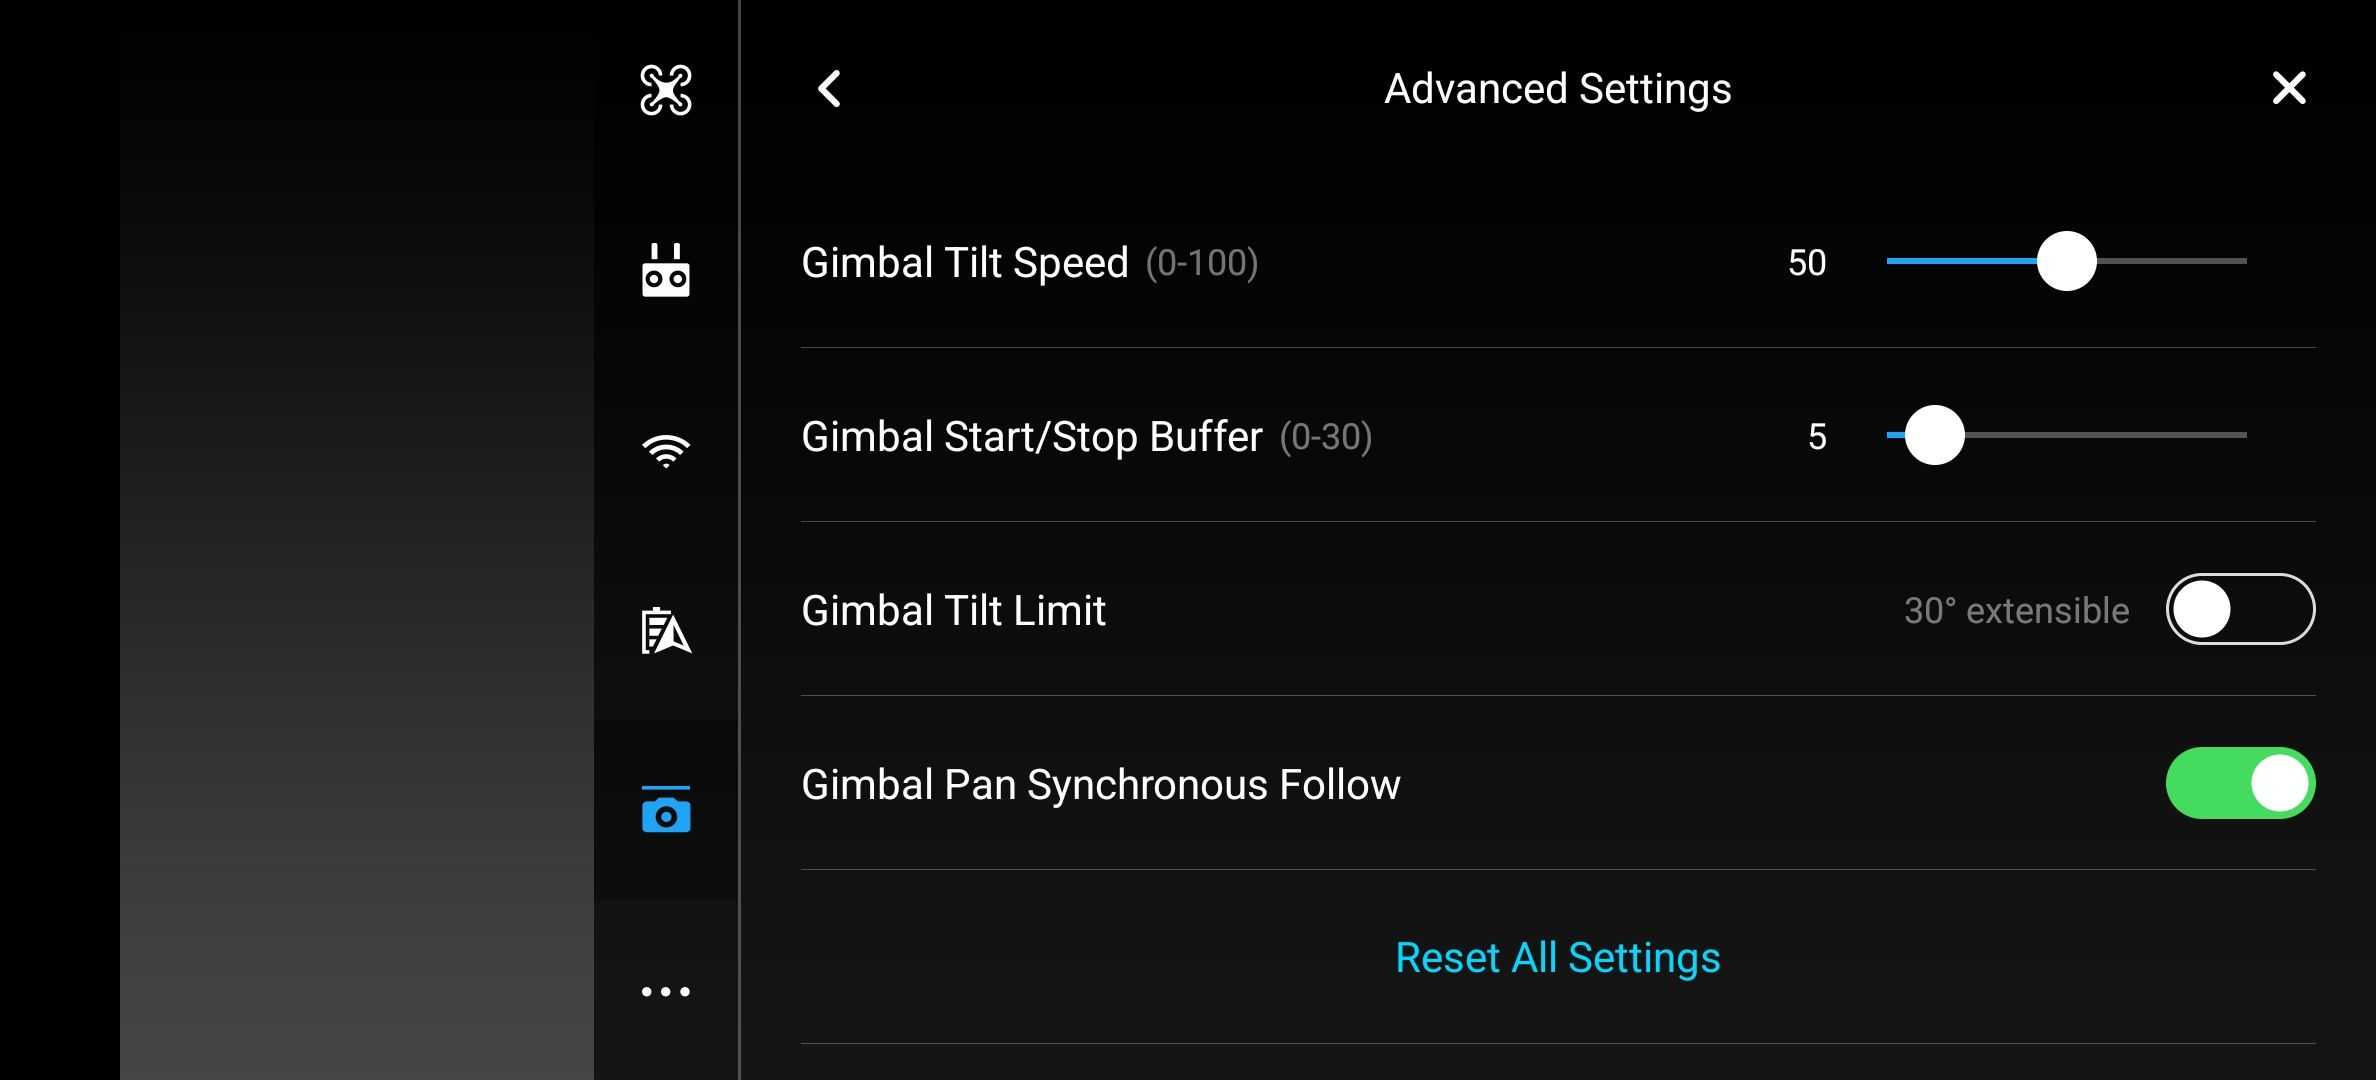
Task: Click the right end of Start/Stop Buffer track
Action: tap(2238, 435)
